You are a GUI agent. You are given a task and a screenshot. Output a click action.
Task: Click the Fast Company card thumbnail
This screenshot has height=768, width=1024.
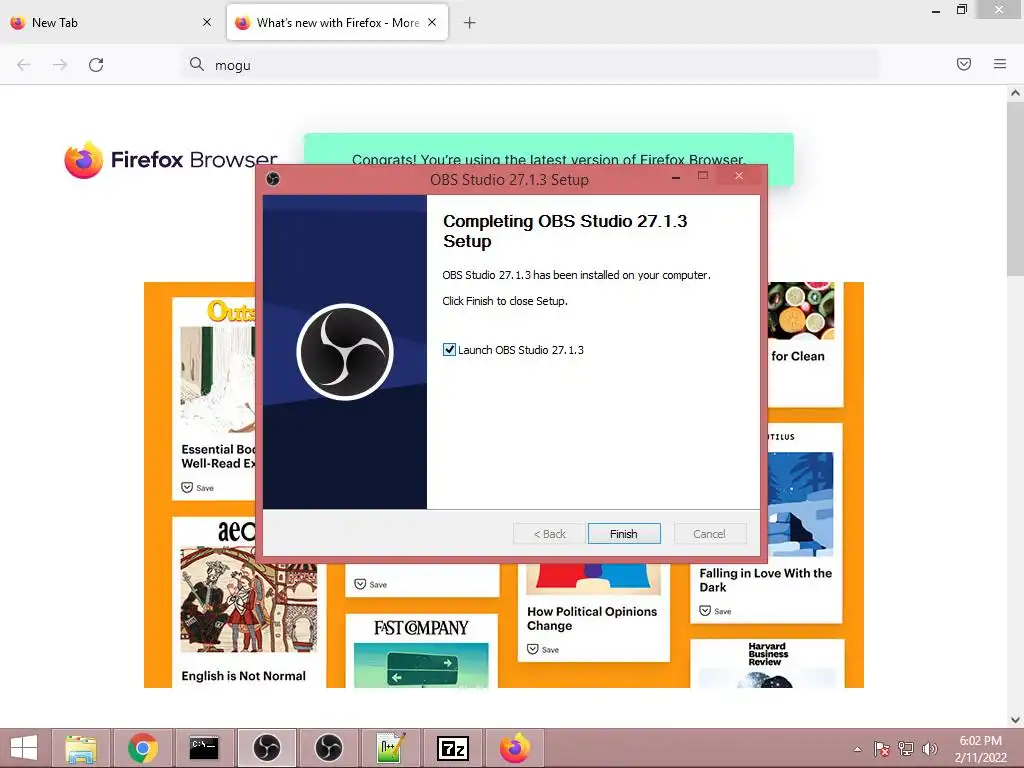421,665
